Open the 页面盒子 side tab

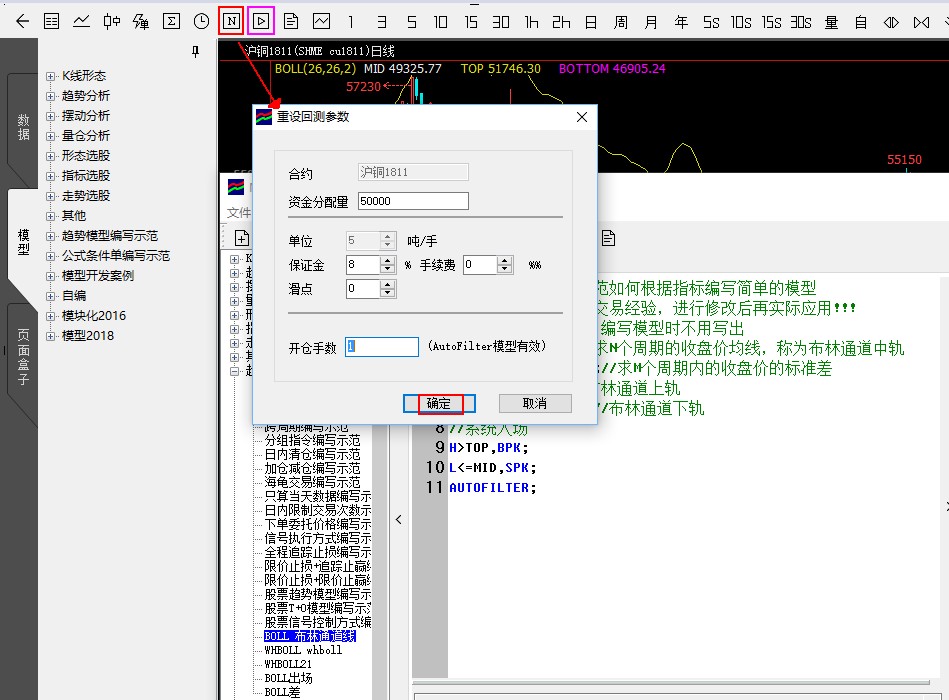[22, 357]
